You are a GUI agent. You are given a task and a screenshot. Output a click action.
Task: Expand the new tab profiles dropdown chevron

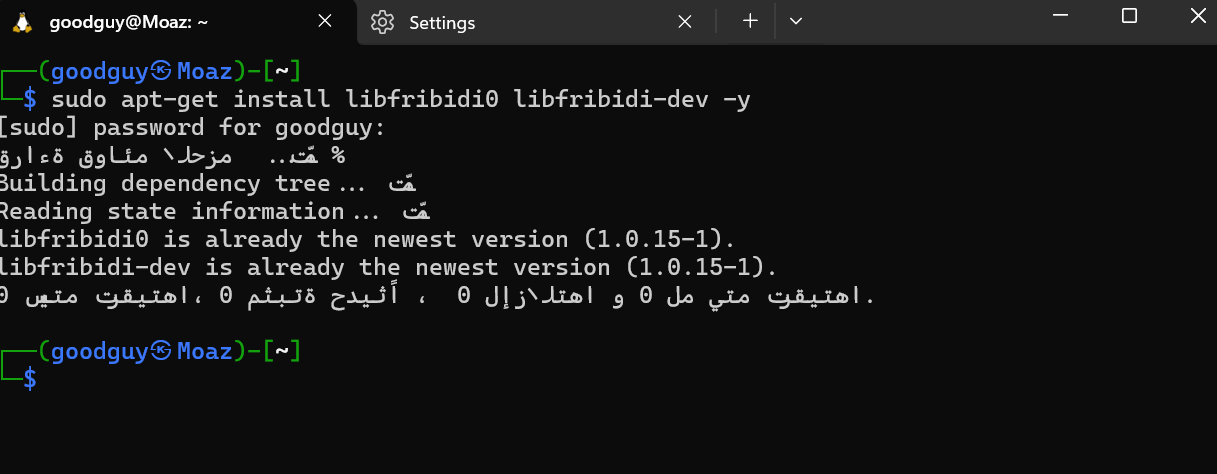796,21
